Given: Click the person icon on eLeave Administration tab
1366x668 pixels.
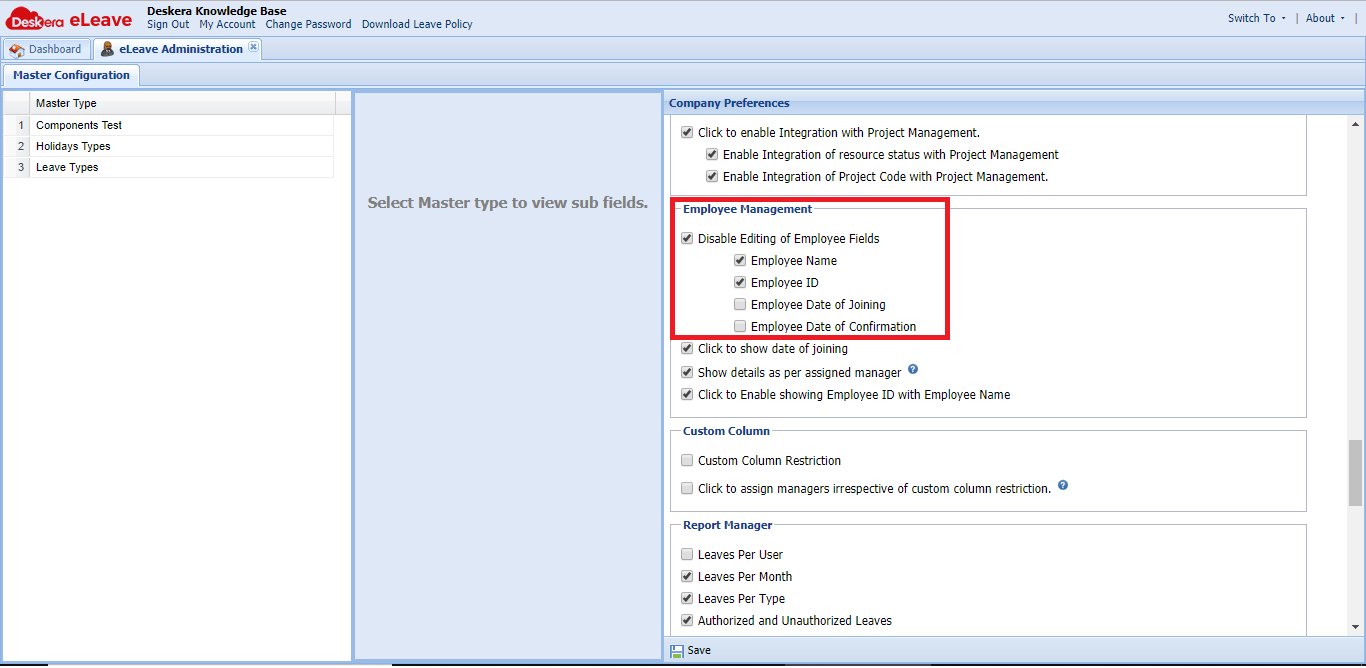Looking at the screenshot, I should pyautogui.click(x=105, y=48).
